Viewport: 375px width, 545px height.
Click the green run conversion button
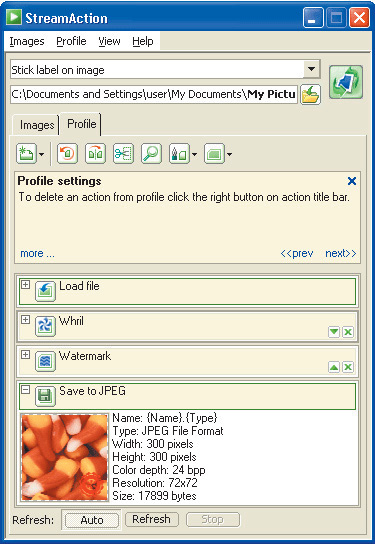pos(346,82)
